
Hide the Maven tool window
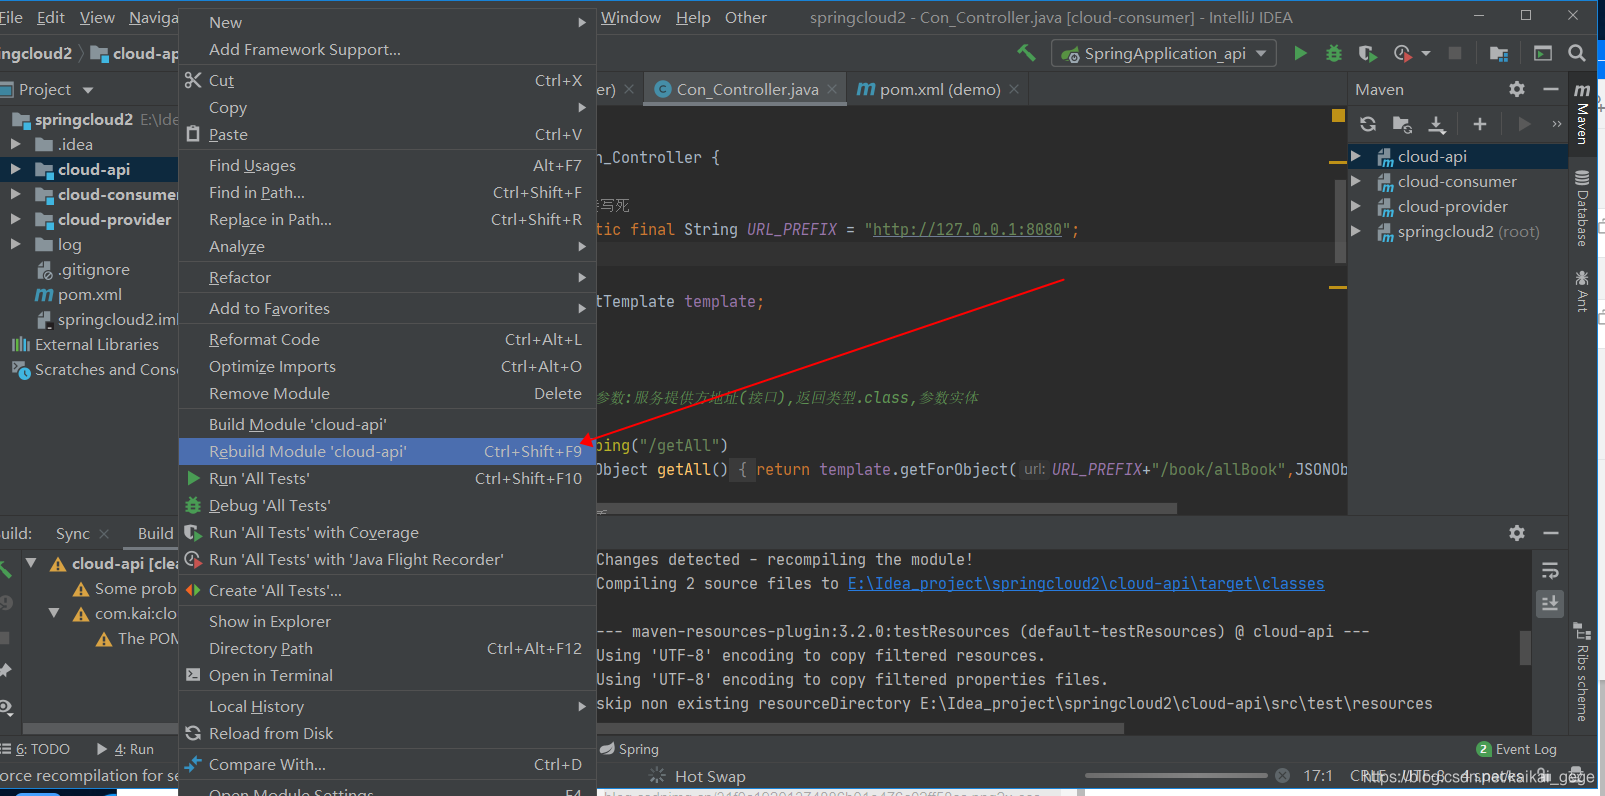pos(1551,89)
